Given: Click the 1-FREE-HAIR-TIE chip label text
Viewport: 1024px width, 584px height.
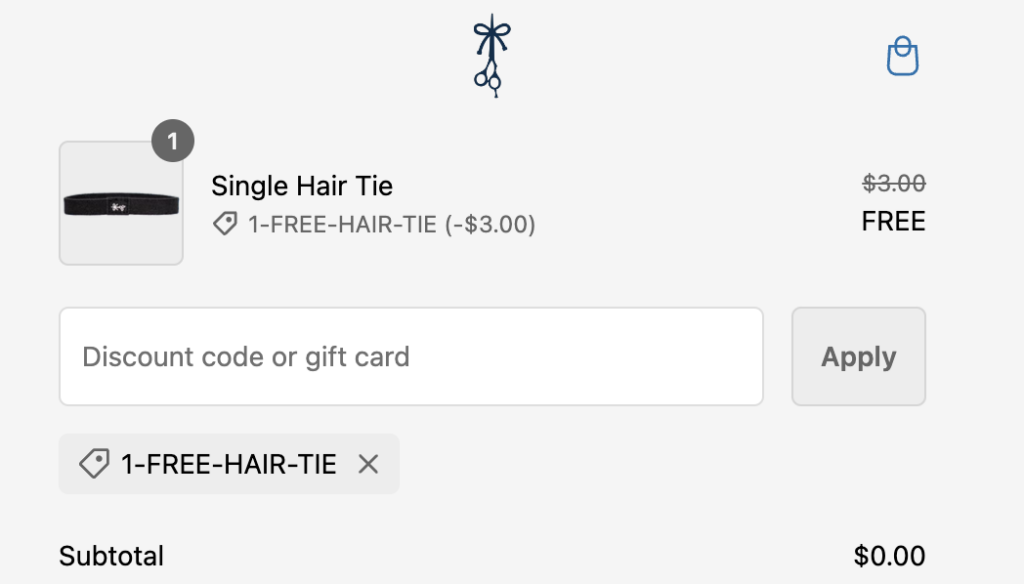Looking at the screenshot, I should tap(229, 464).
